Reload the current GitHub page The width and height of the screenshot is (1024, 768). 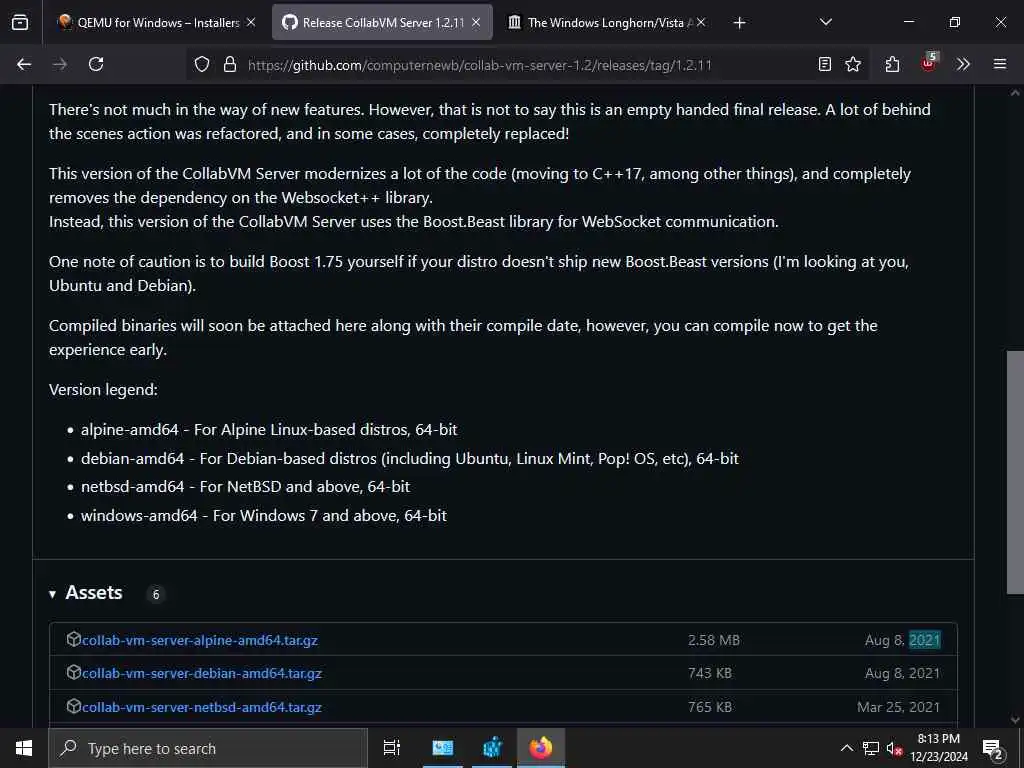pos(96,64)
